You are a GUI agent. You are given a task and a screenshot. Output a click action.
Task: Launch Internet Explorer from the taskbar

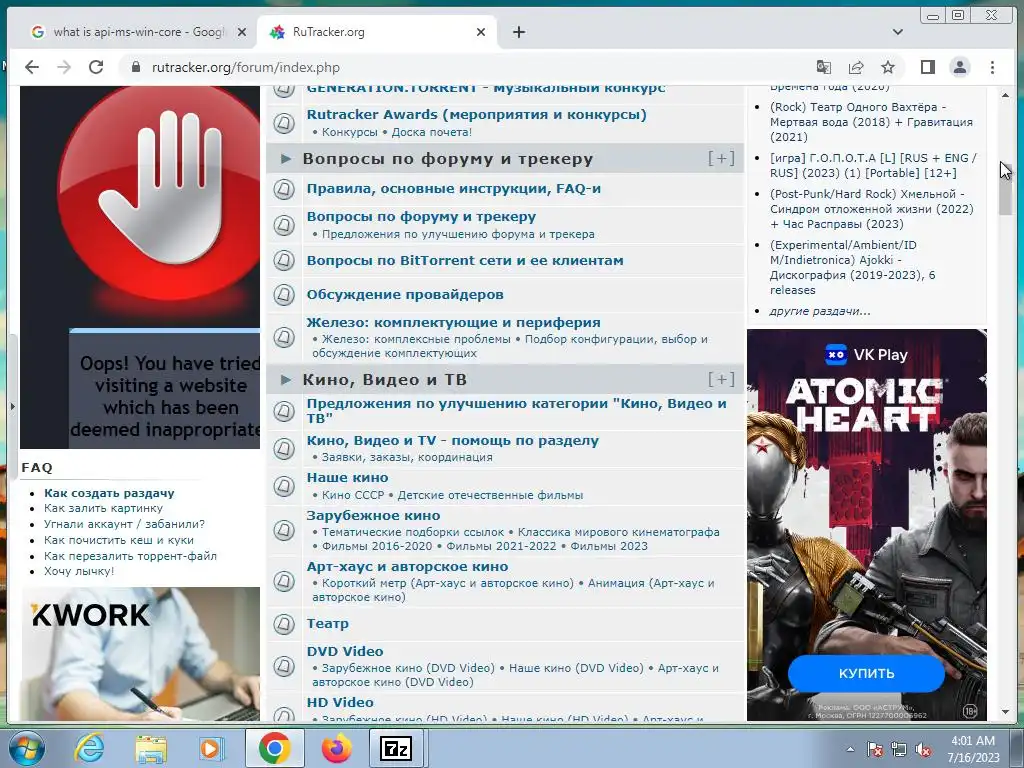89,748
